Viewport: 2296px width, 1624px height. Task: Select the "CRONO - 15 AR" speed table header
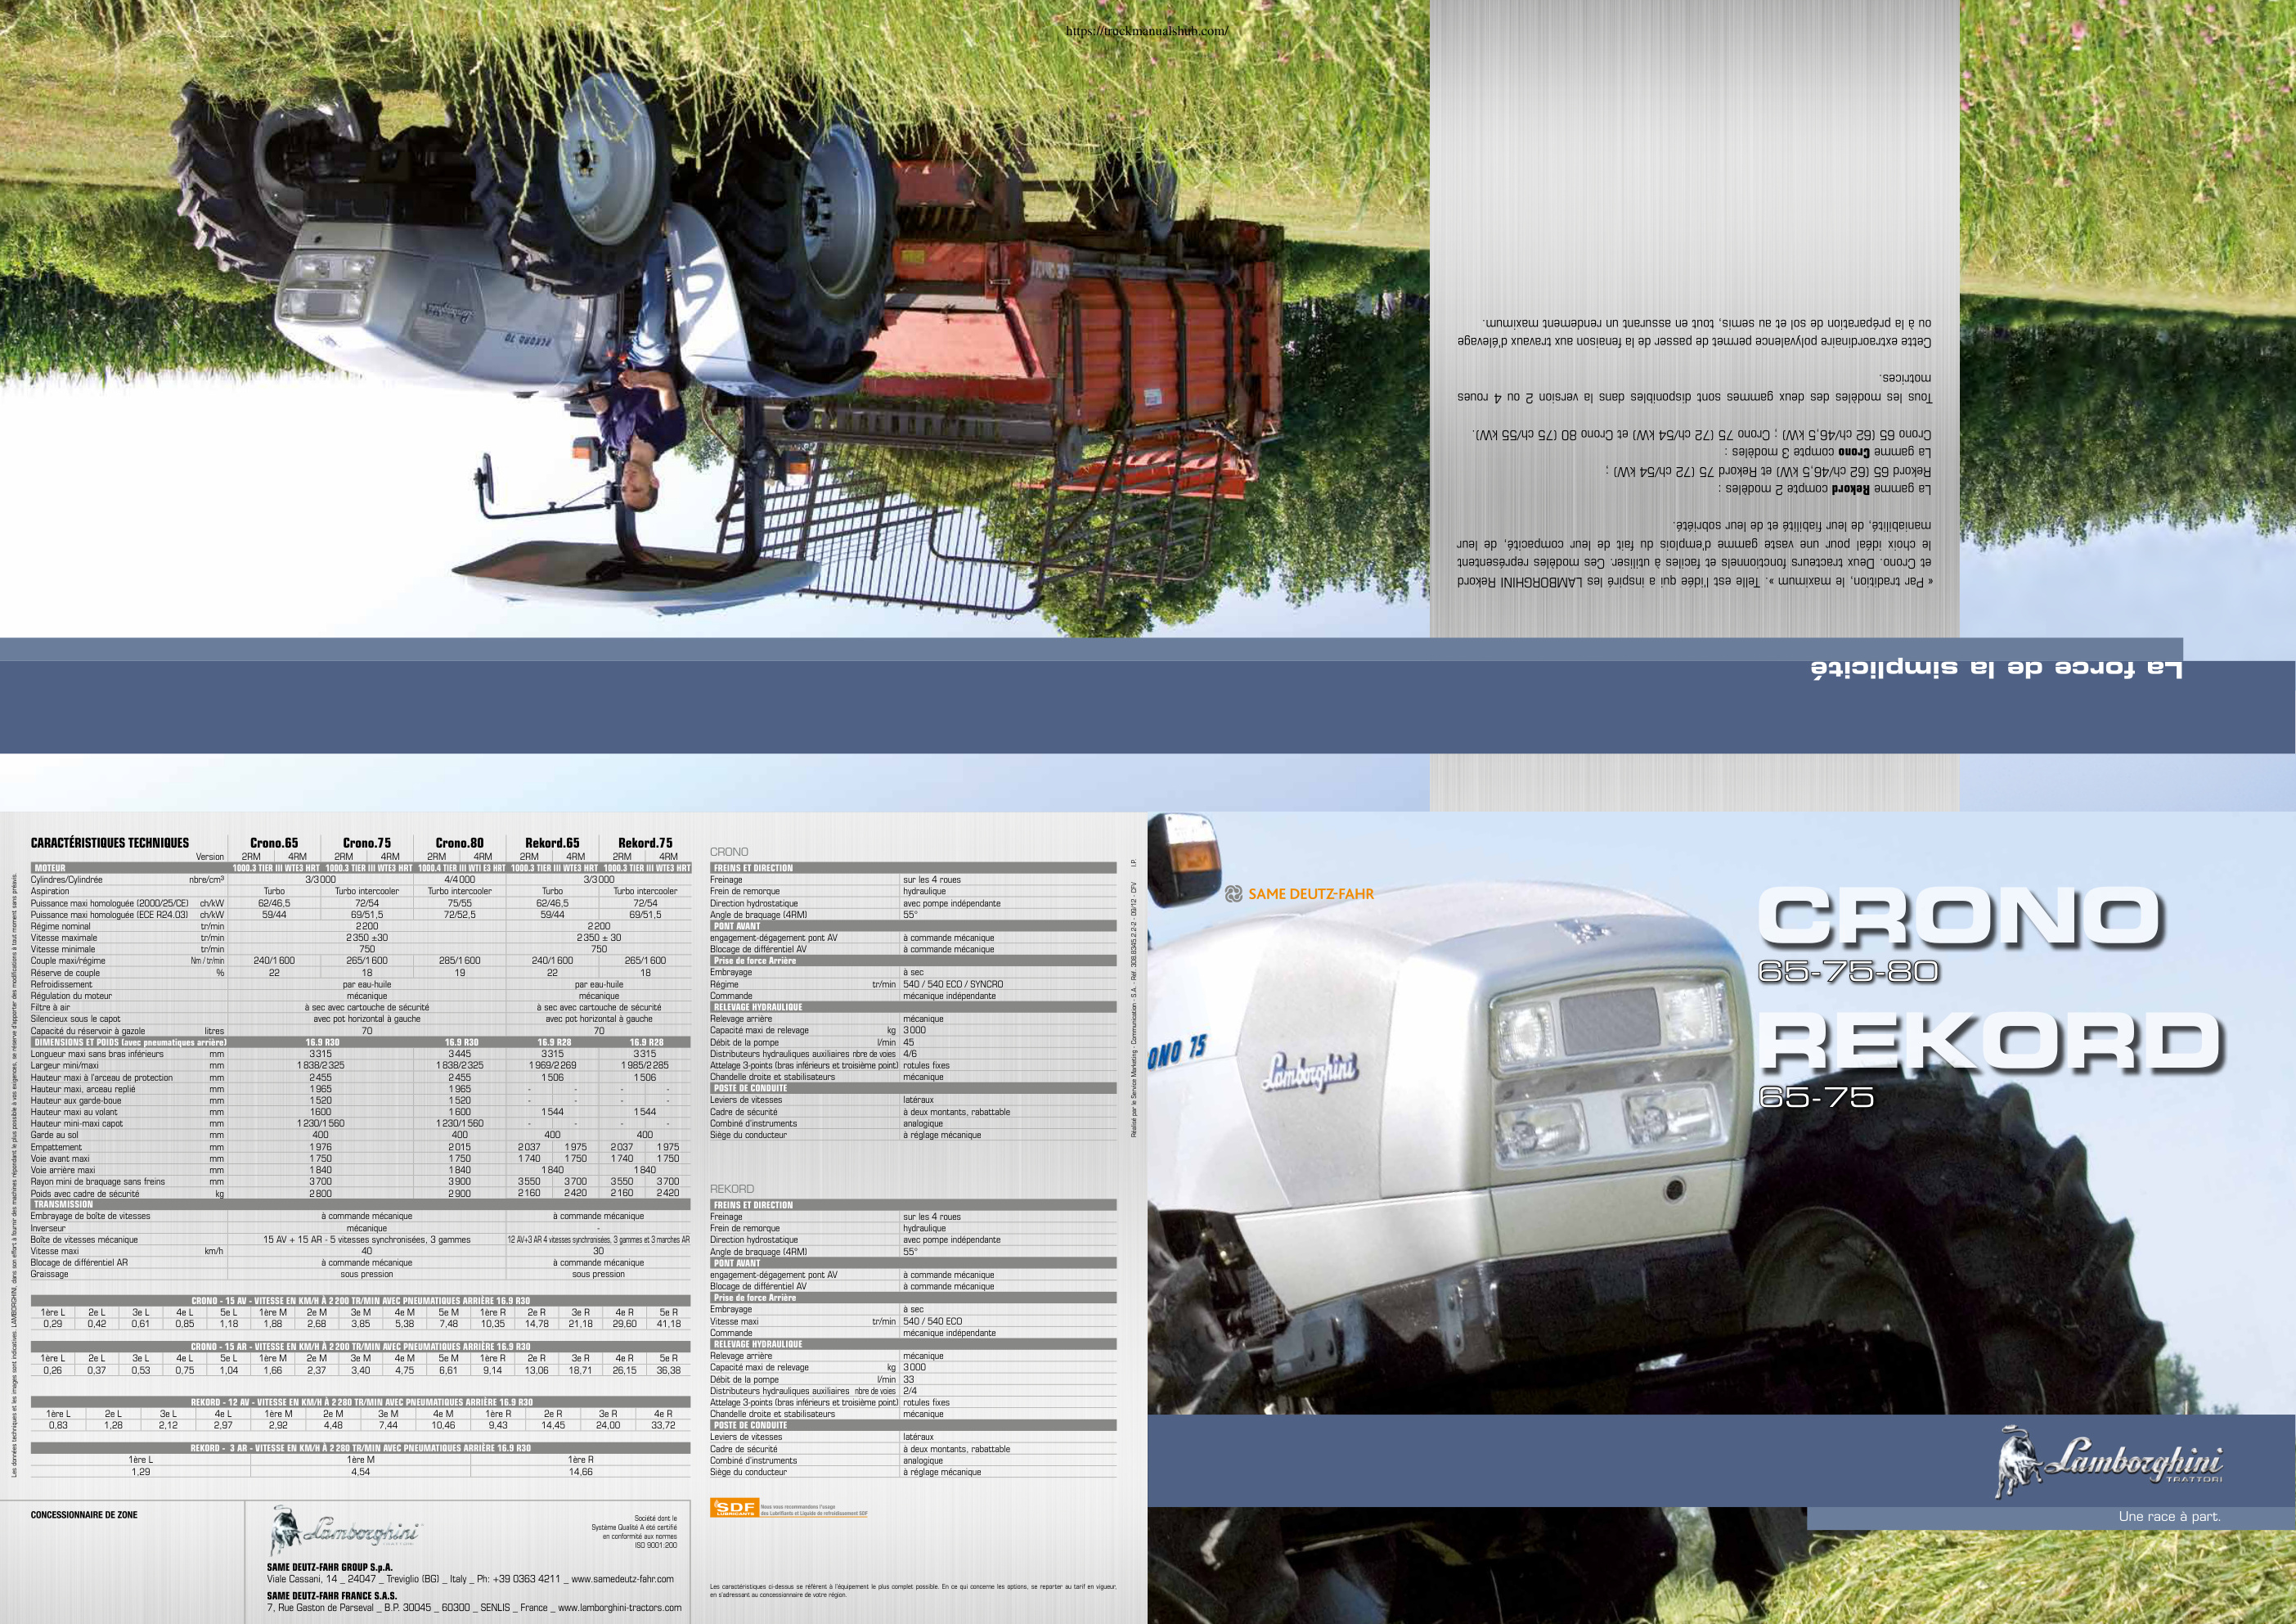coord(360,1347)
